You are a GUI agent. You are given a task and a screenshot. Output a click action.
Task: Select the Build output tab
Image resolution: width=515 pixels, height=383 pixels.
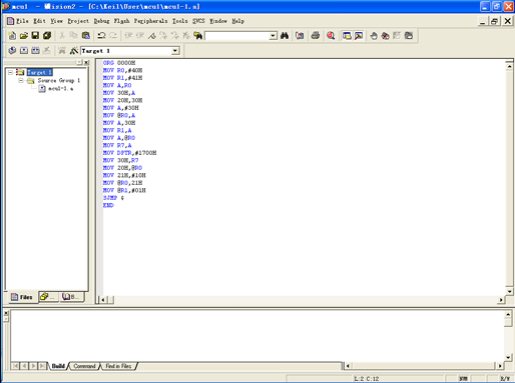tap(58, 366)
